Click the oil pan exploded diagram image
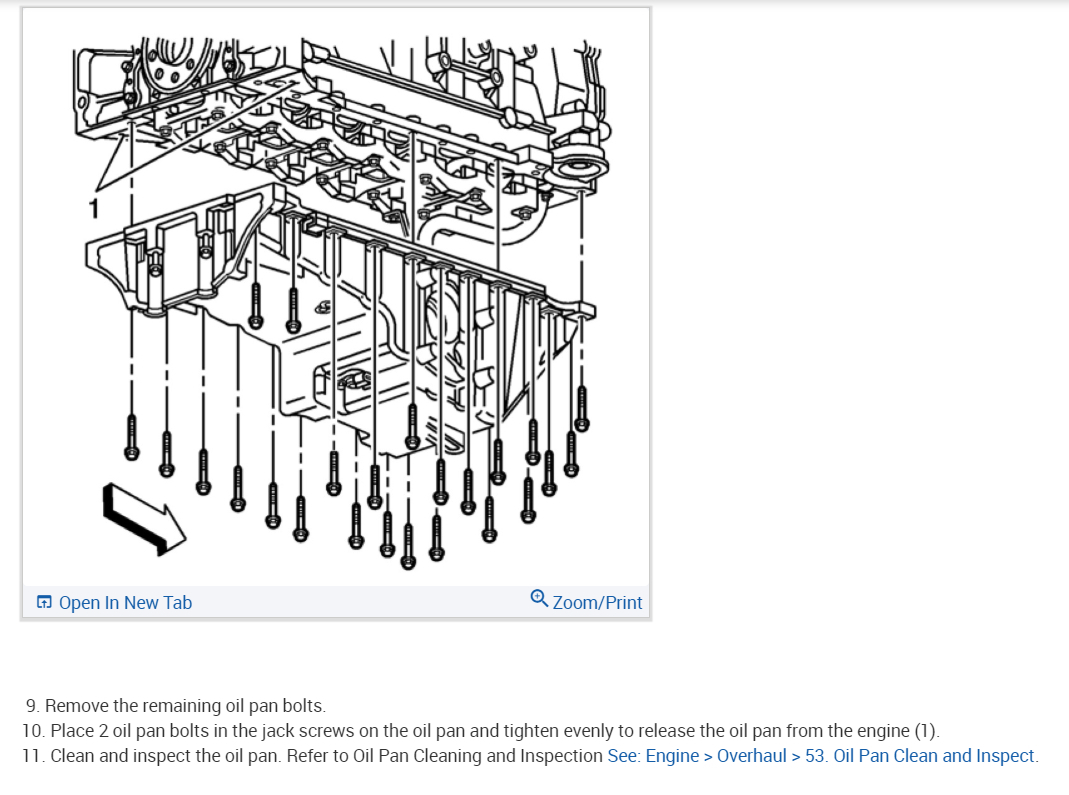The image size is (1069, 795). tap(336, 297)
